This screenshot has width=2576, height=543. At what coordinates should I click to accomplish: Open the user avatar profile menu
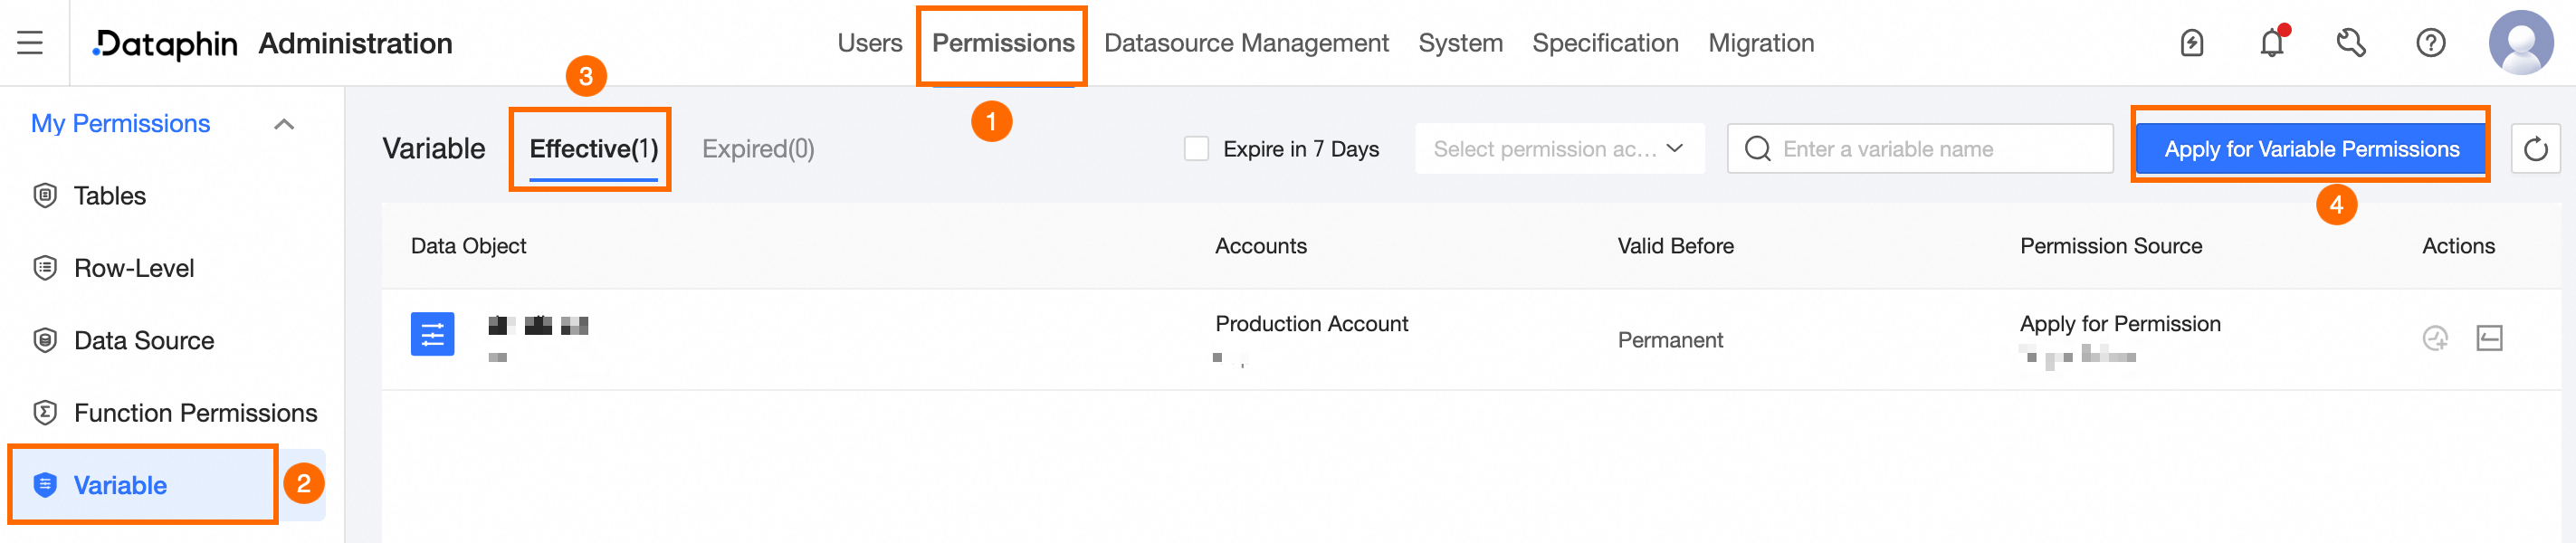2521,43
